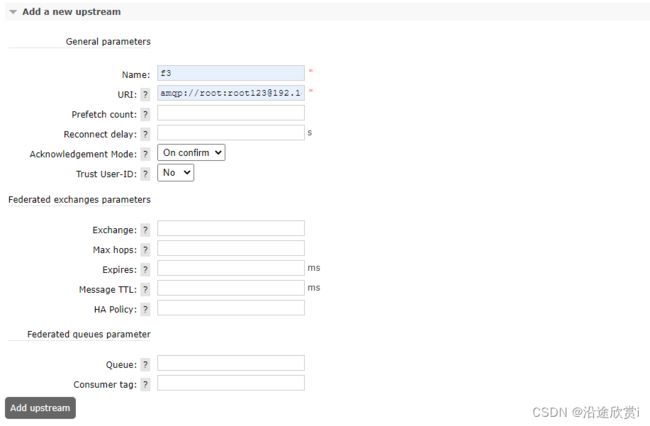Open the Acknowledgement Mode help icon
The width and height of the screenshot is (650, 426).
pos(145,154)
